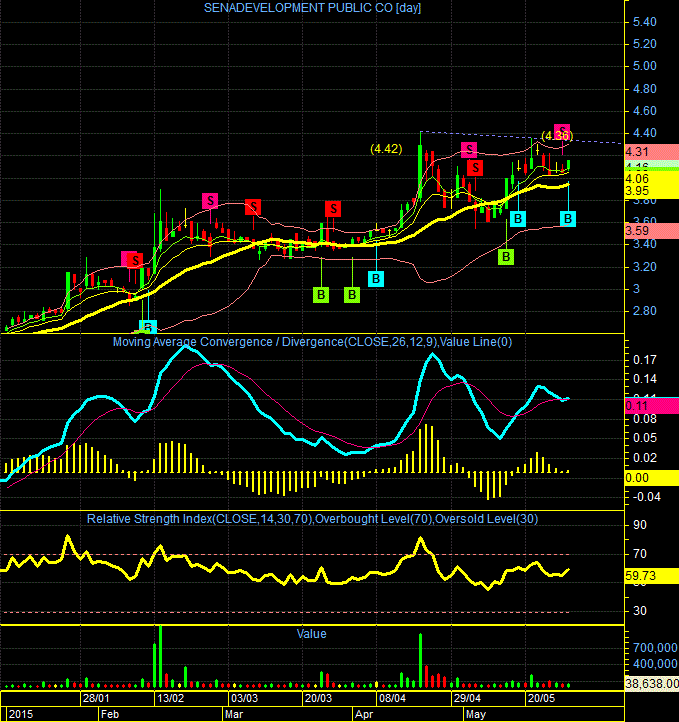
Task: Click the red S sell marker in early March
Action: pyautogui.click(x=253, y=207)
